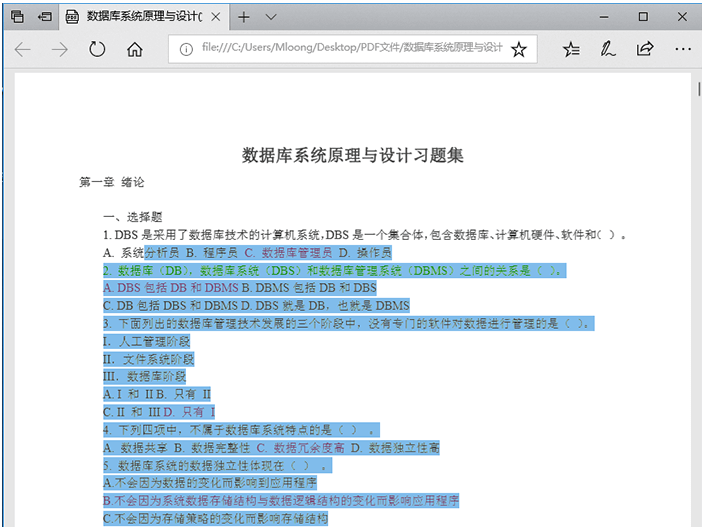The width and height of the screenshot is (702, 527).
Task: Show site information icon in address bar
Action: point(186,49)
